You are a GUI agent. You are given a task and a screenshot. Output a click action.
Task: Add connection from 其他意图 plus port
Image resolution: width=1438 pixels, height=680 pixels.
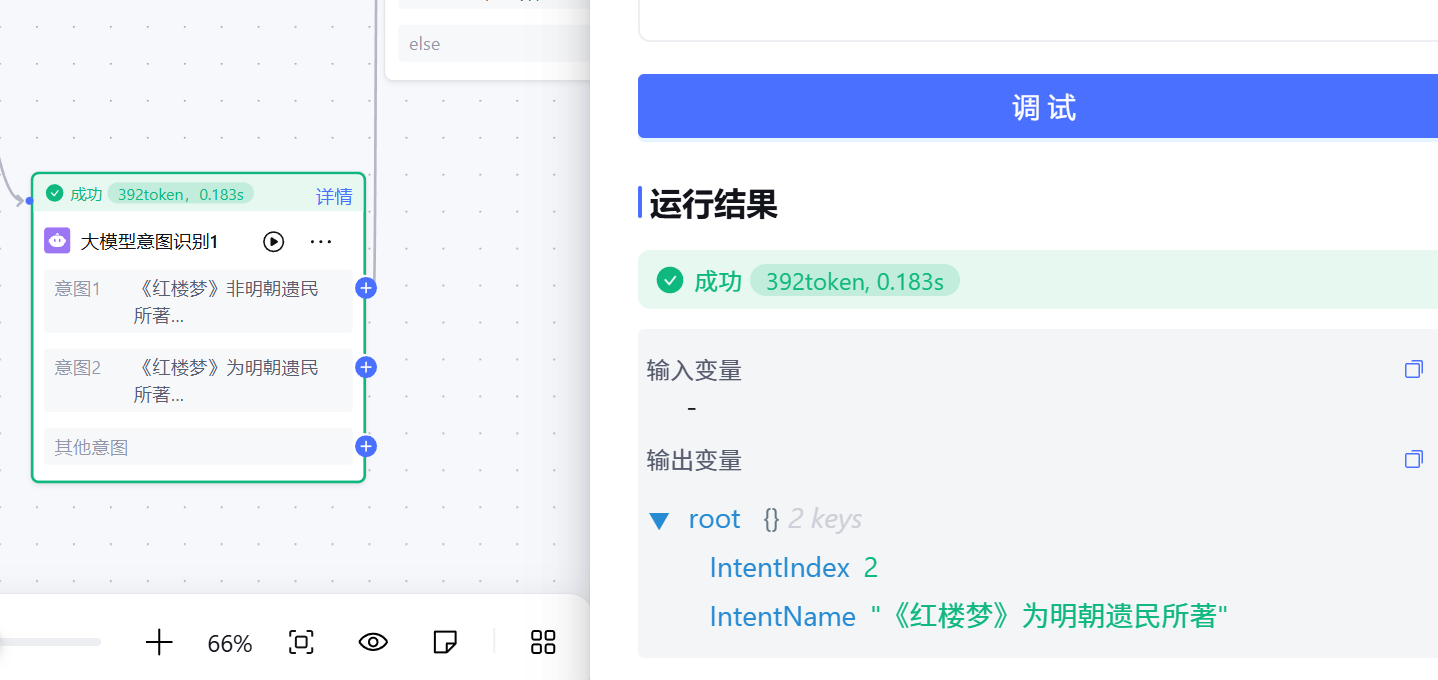[366, 446]
